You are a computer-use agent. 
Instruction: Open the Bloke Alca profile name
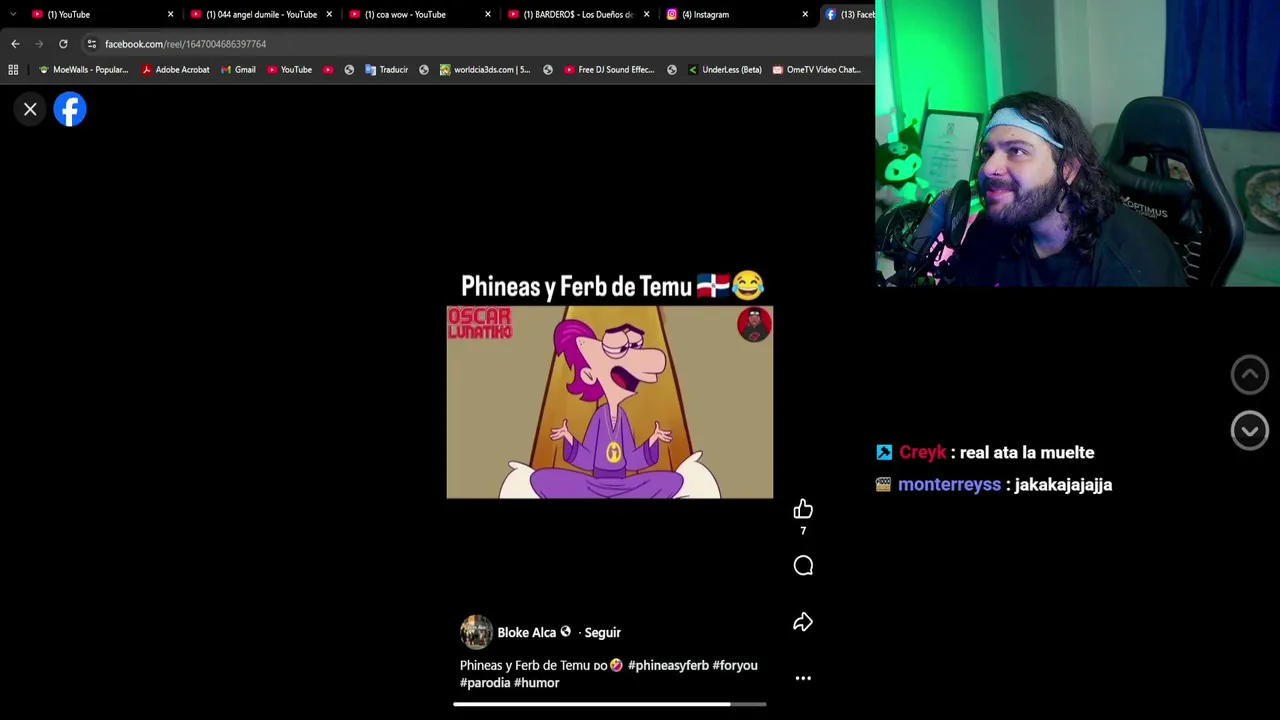(526, 632)
